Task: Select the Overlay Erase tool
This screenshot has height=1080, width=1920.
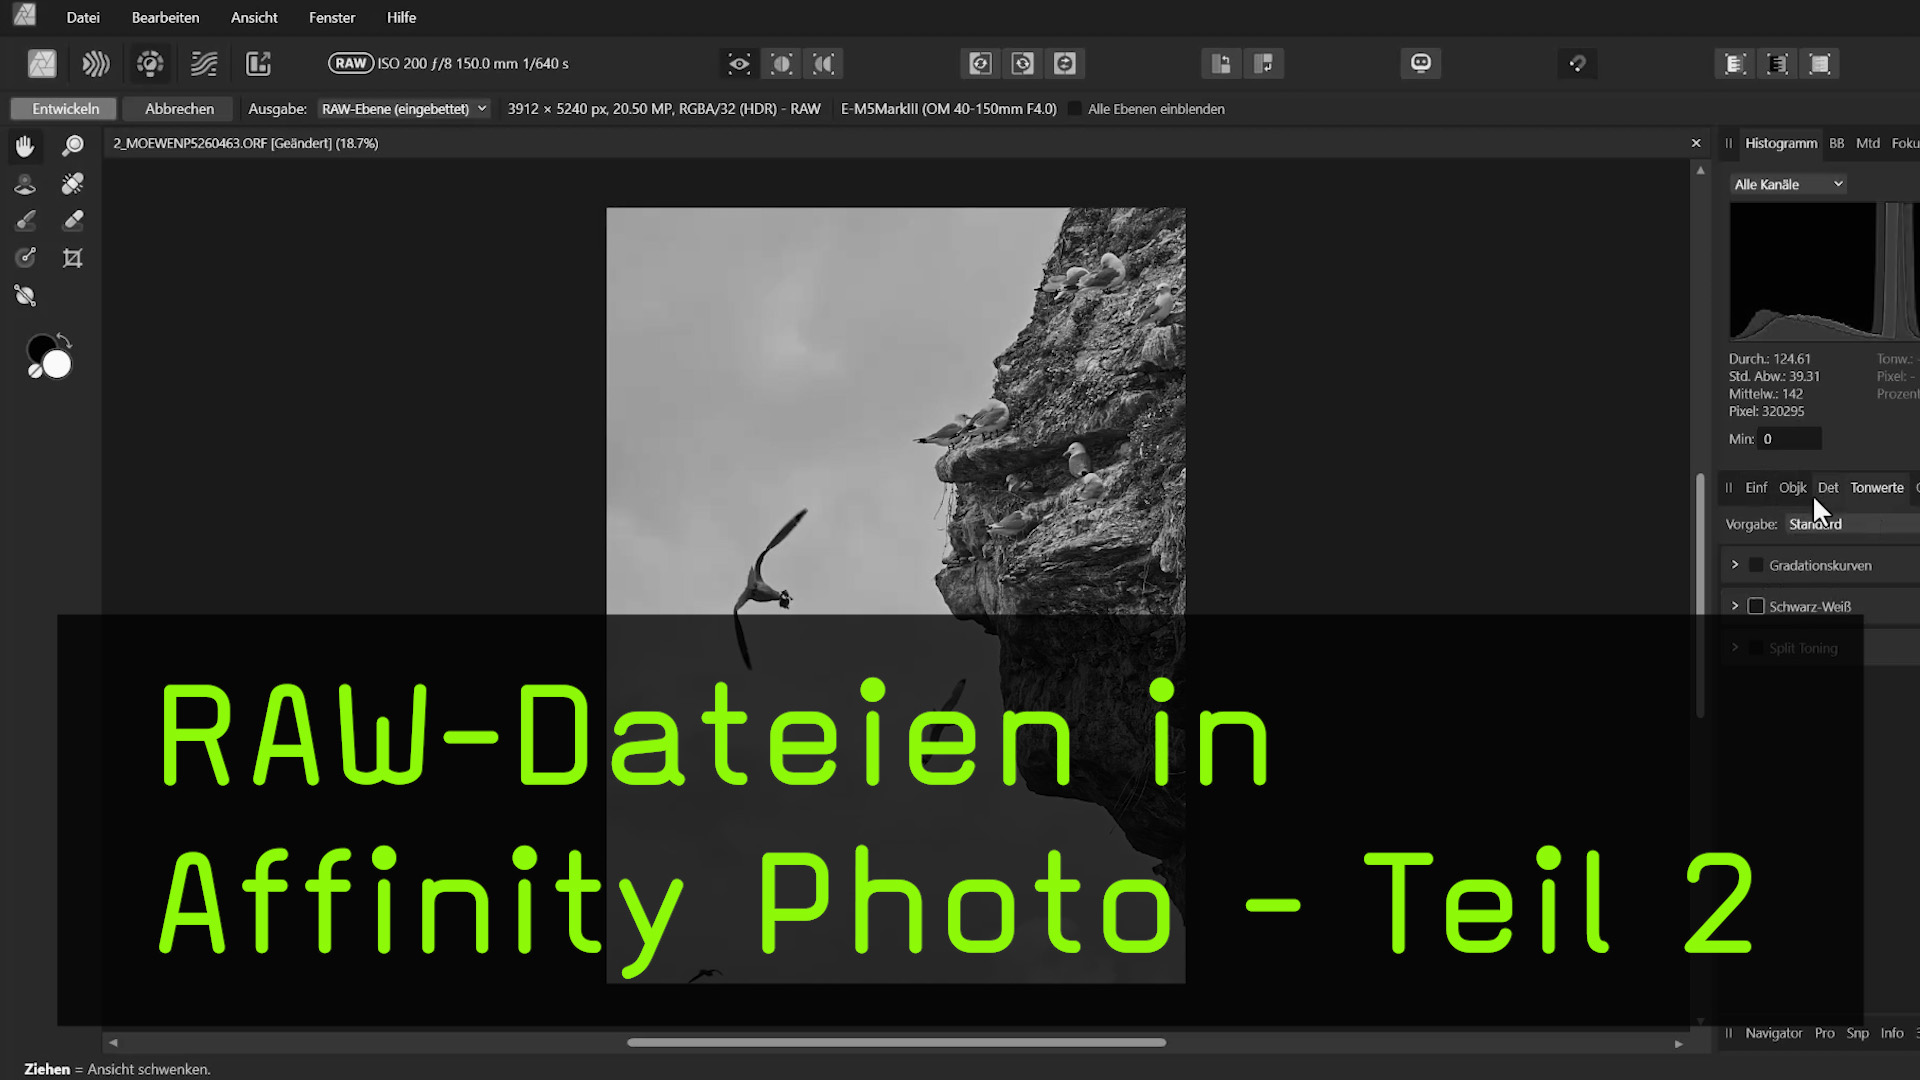Action: (72, 220)
